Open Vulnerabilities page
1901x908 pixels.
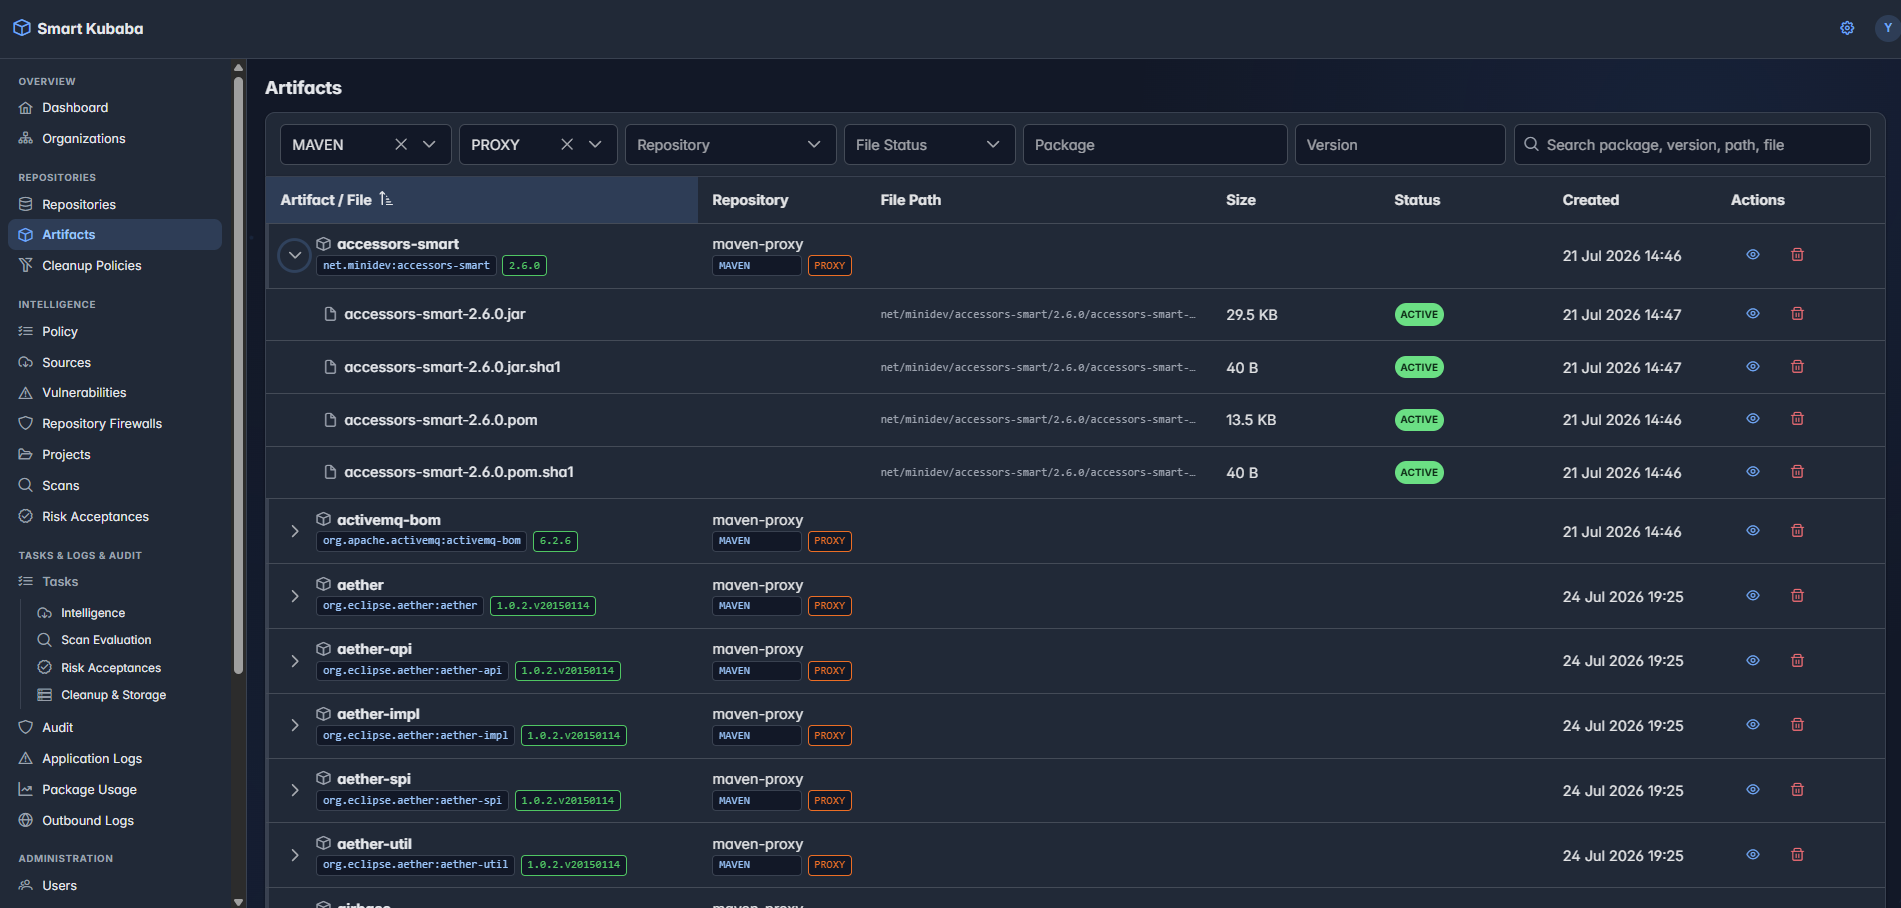point(115,393)
